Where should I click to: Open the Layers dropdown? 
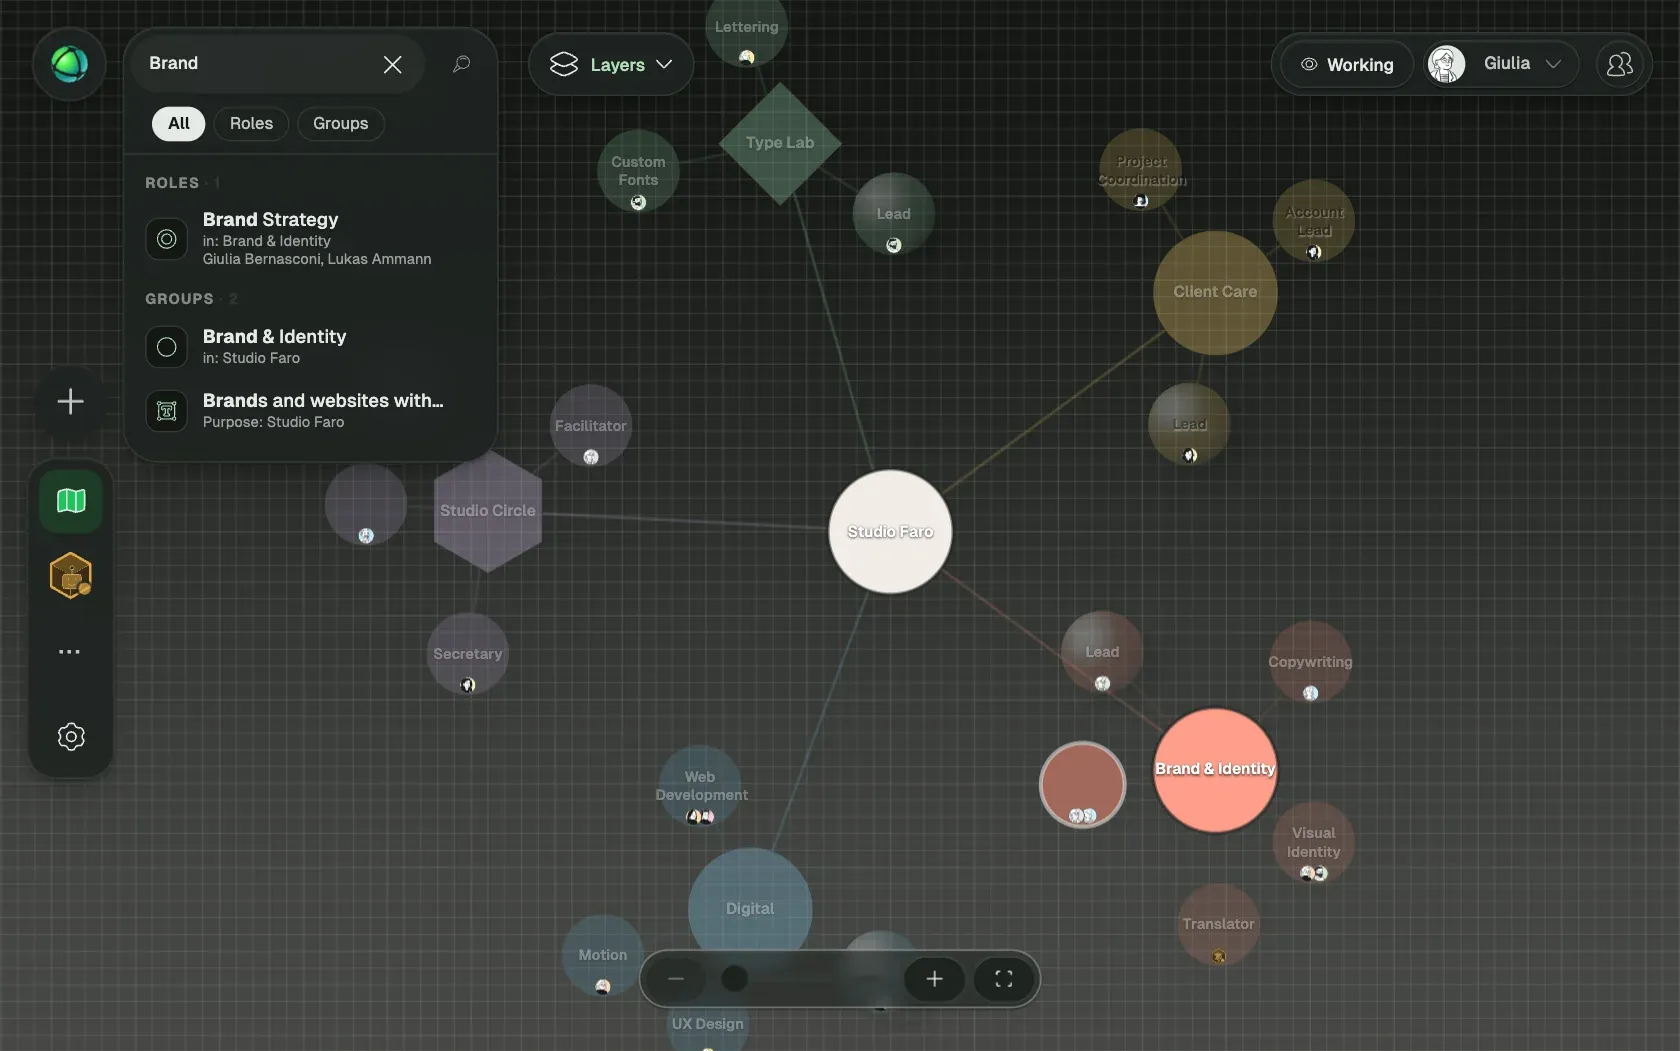611,65
